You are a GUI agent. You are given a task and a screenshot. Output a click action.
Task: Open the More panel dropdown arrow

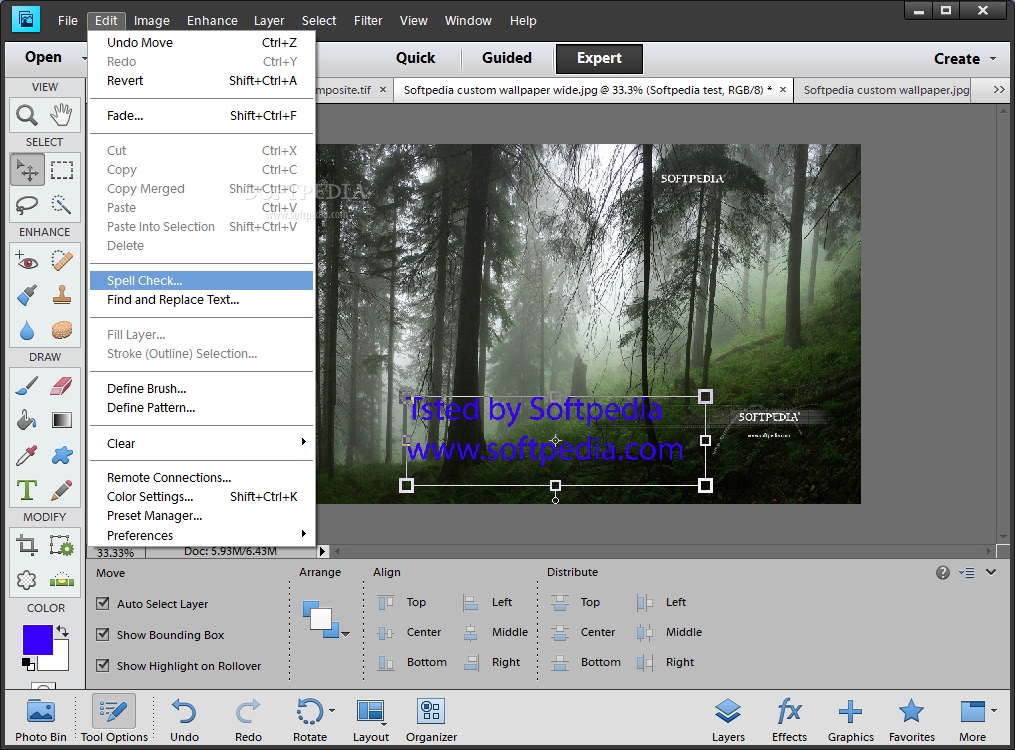pos(994,711)
